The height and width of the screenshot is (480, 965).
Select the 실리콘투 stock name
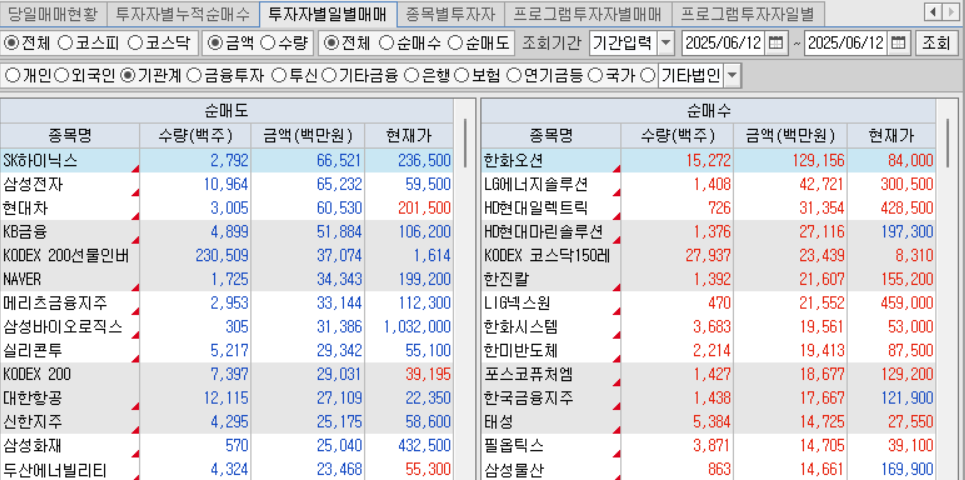(33, 351)
